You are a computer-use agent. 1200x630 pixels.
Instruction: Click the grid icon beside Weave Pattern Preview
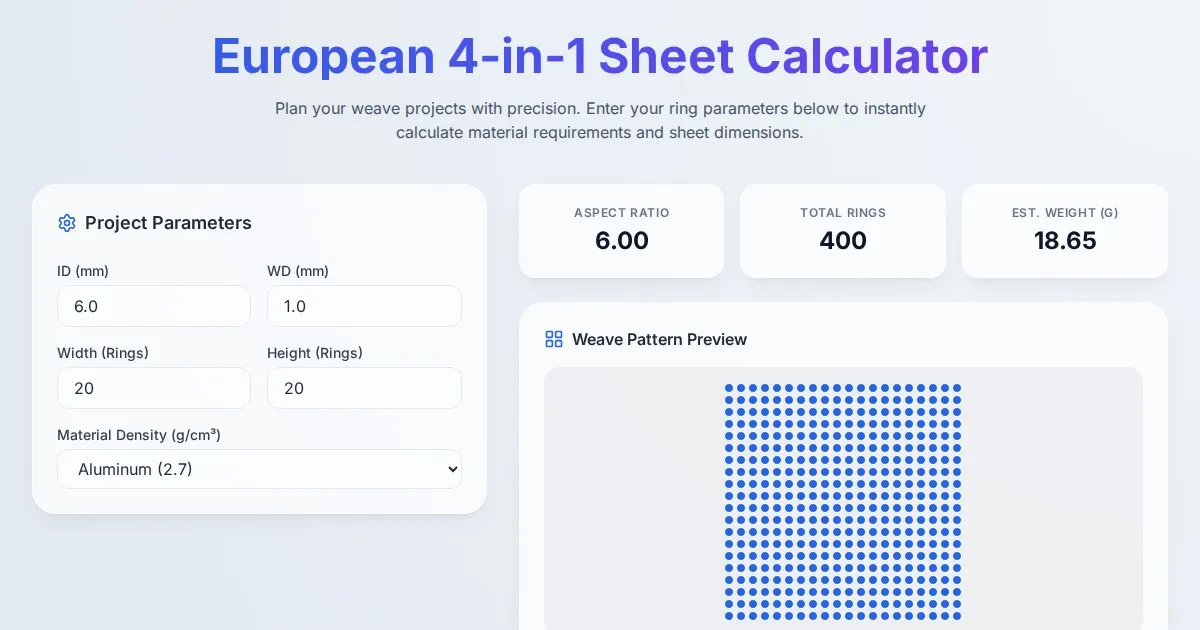[554, 339]
